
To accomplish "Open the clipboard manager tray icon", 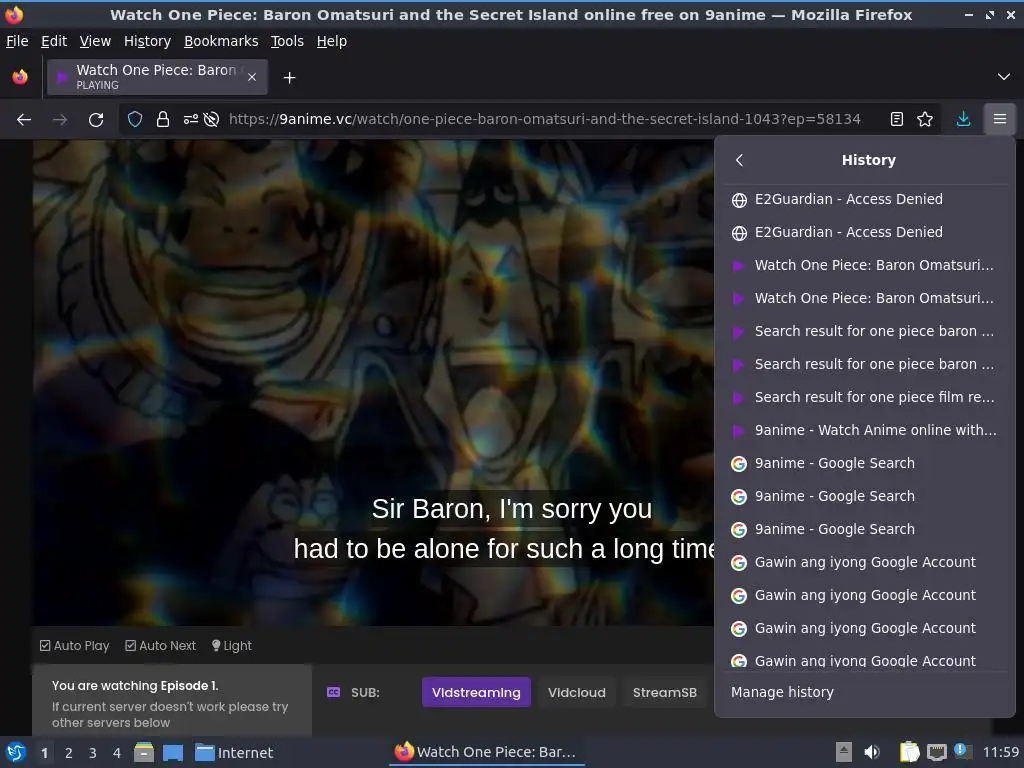I will tap(910, 752).
